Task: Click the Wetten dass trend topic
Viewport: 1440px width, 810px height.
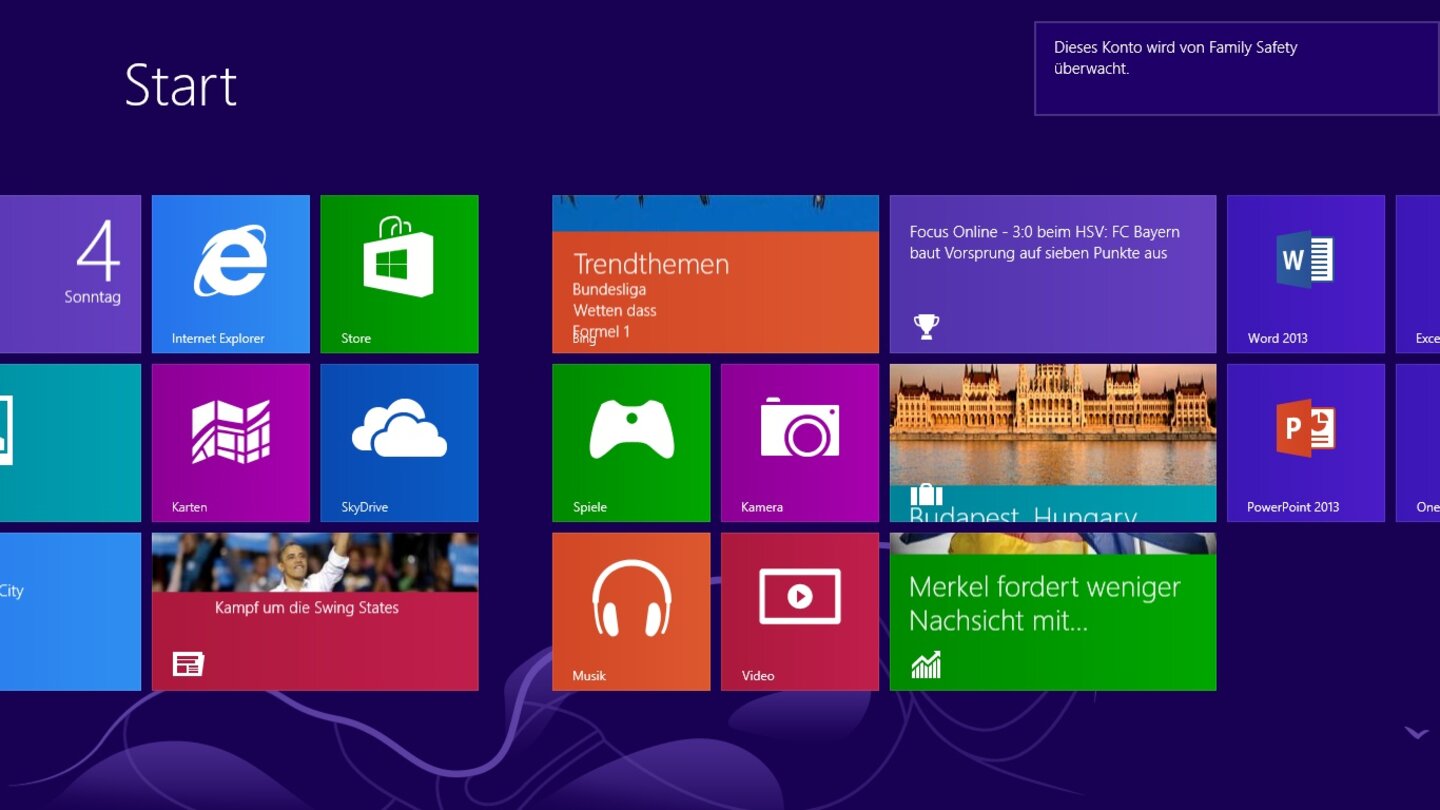Action: (615, 310)
